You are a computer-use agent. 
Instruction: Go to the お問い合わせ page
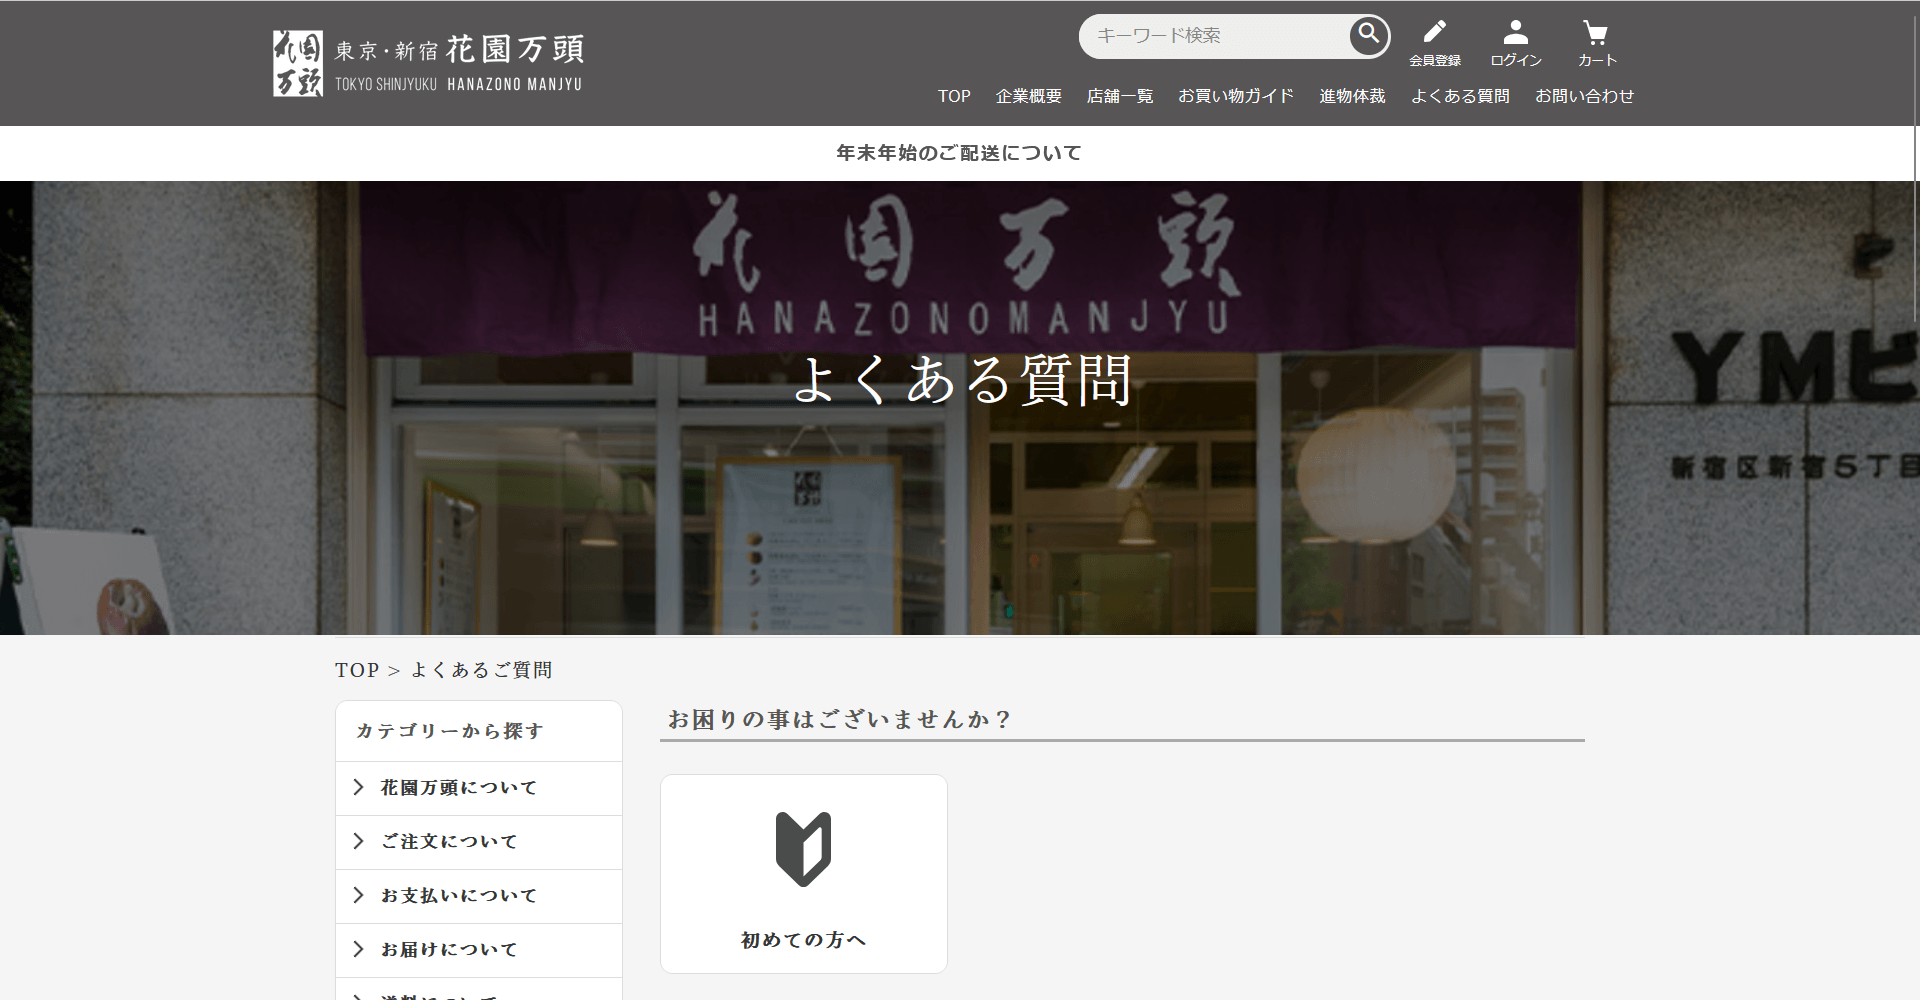(1584, 96)
